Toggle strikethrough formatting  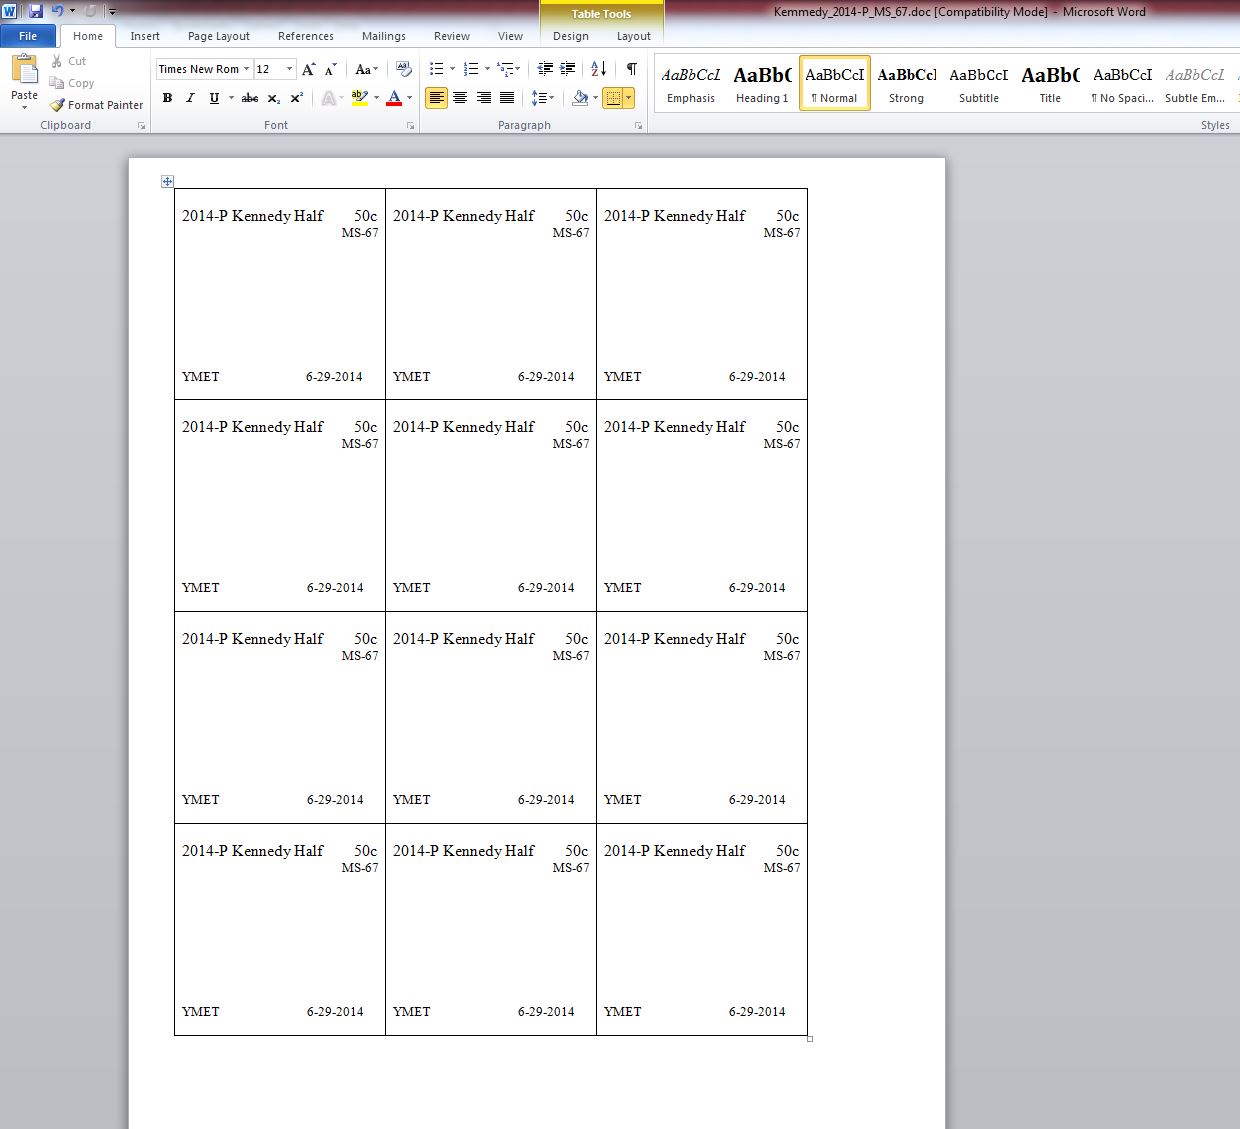250,98
